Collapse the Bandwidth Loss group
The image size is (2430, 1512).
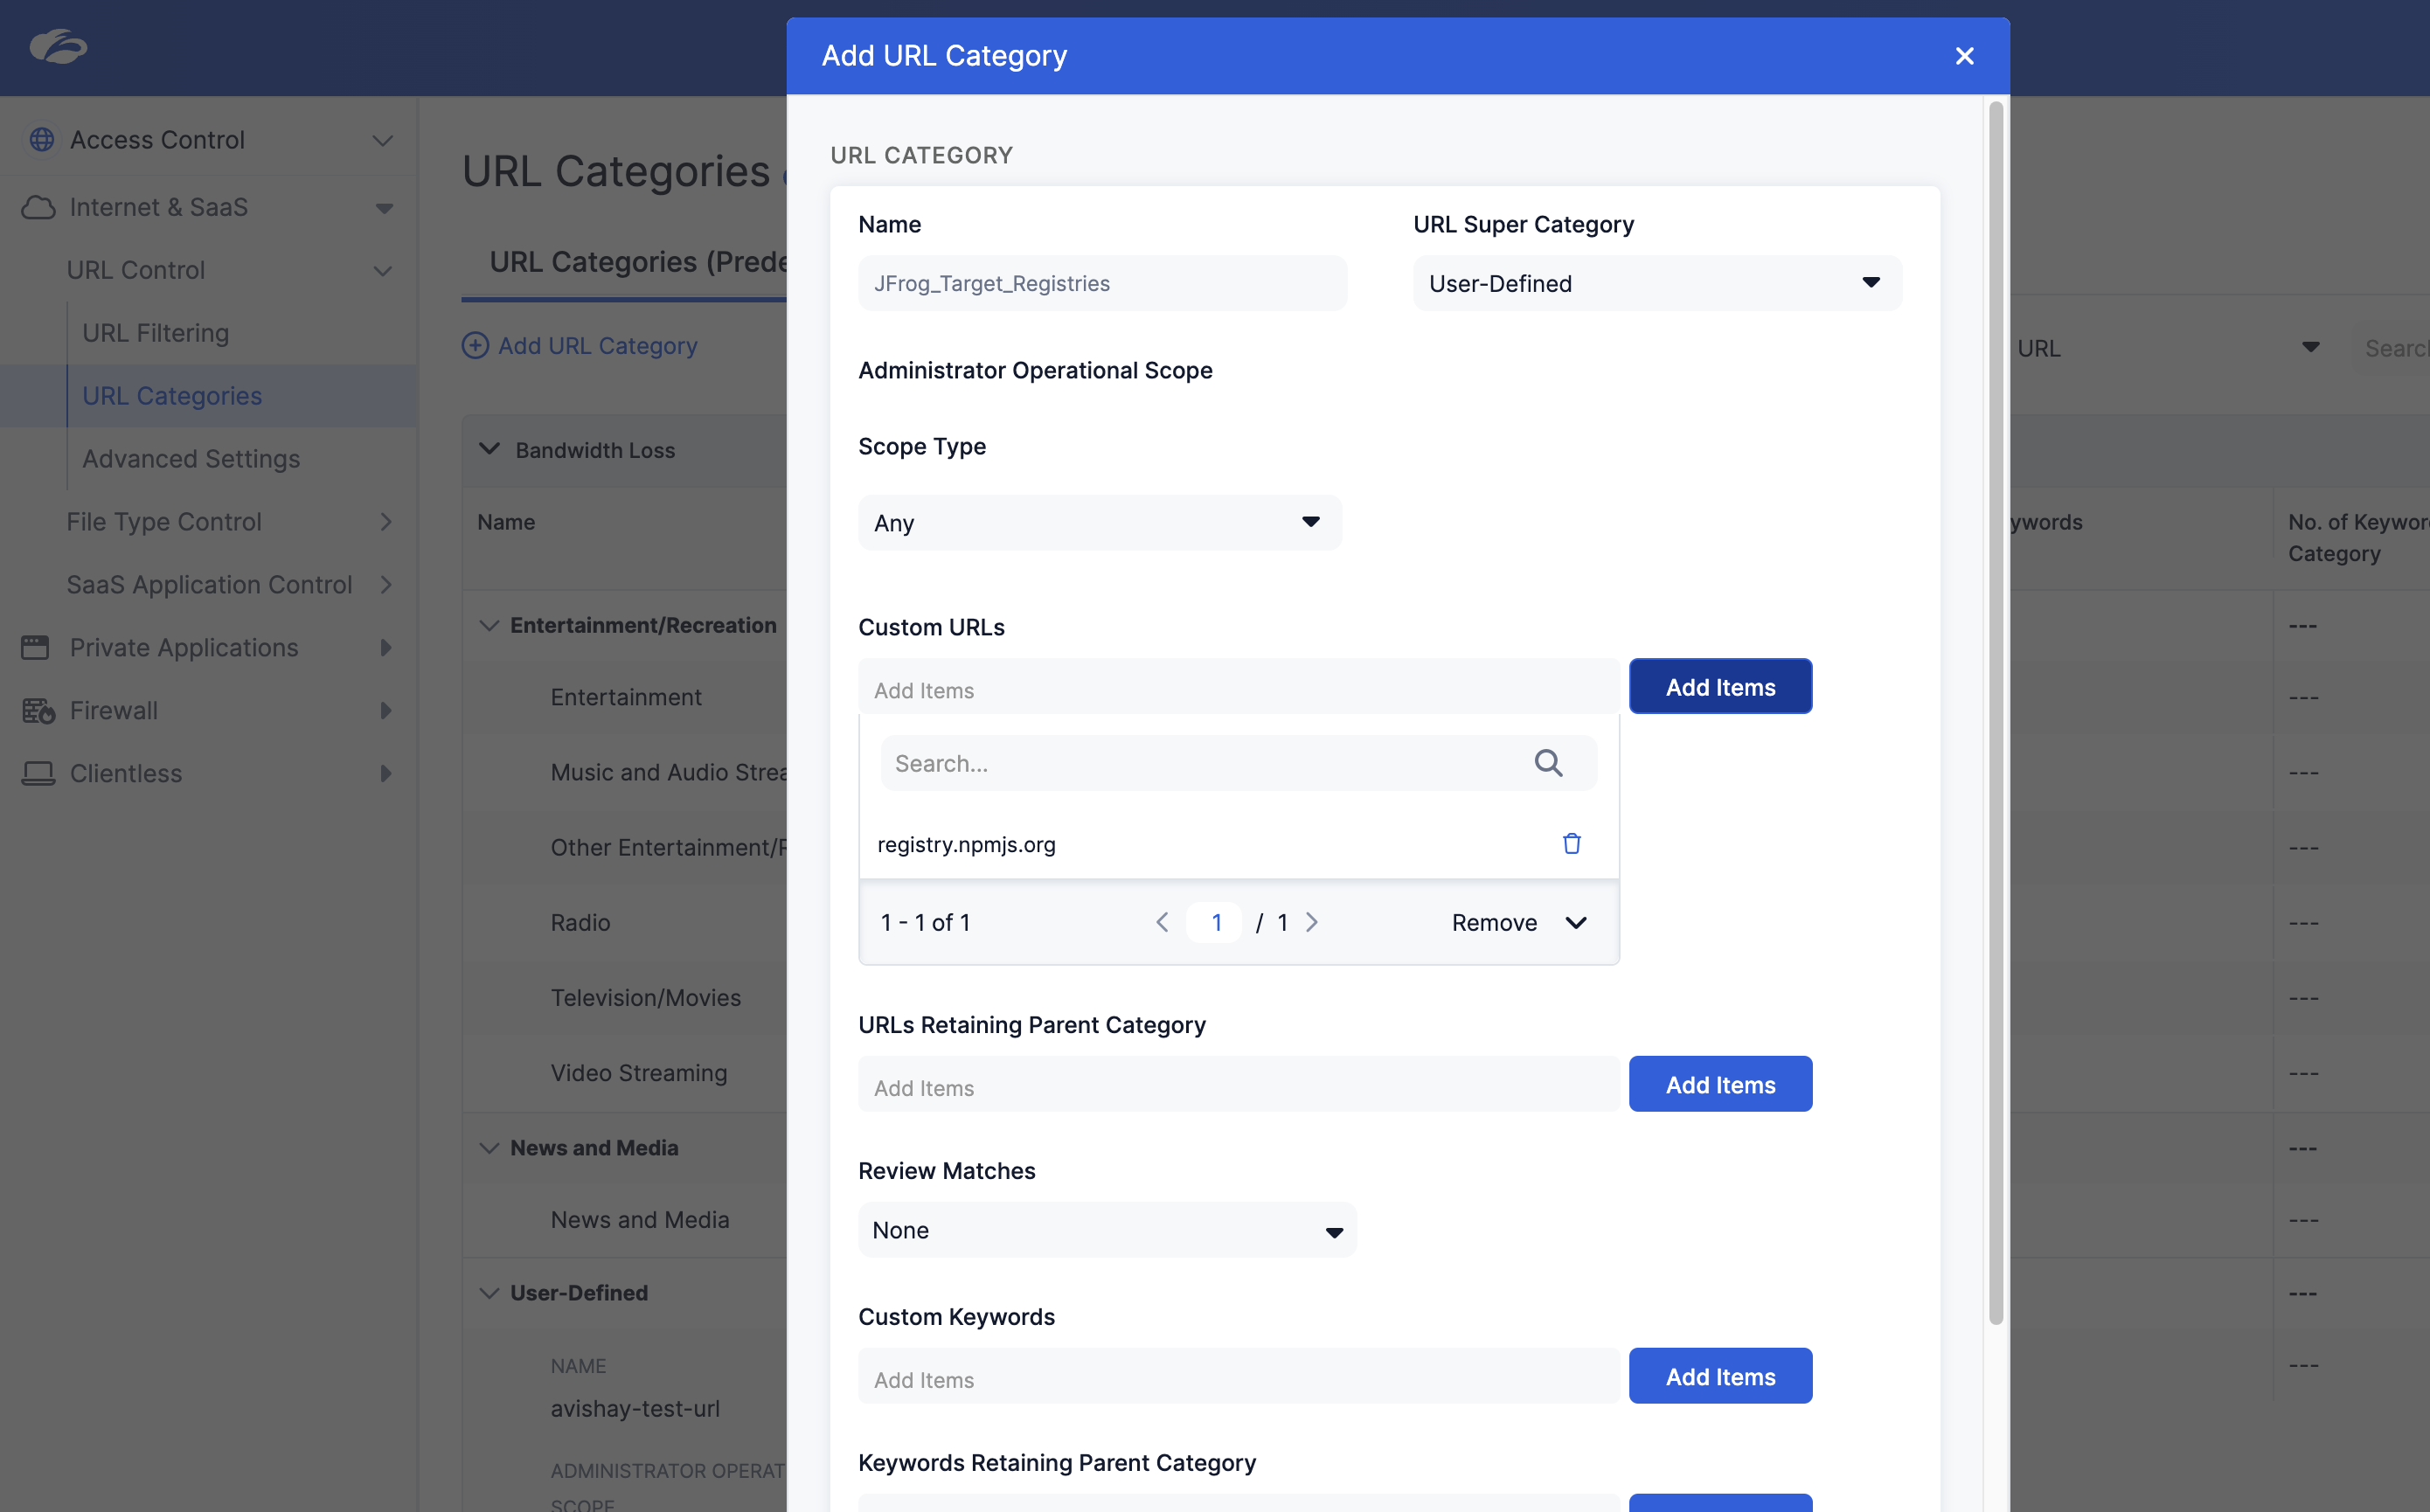[489, 449]
